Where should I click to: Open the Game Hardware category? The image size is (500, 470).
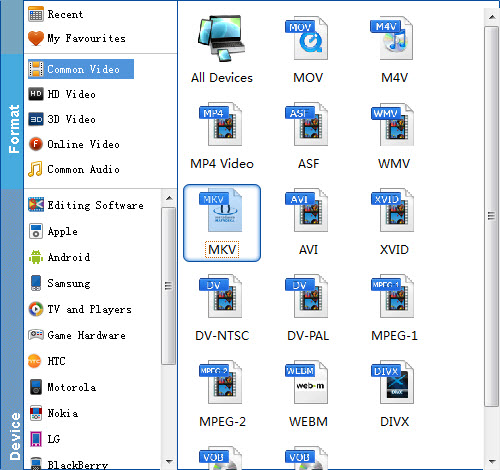point(77,335)
